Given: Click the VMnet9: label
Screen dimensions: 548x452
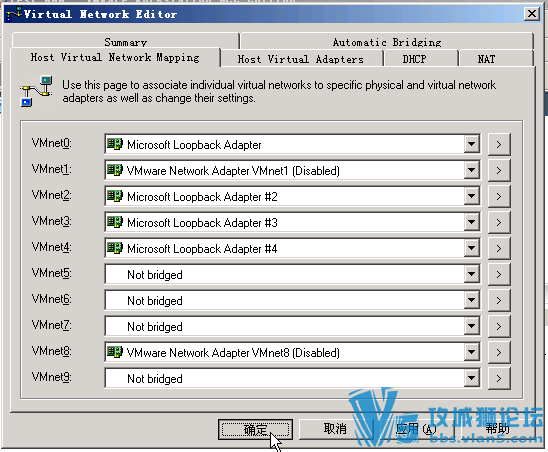Looking at the screenshot, I should pos(51,377).
